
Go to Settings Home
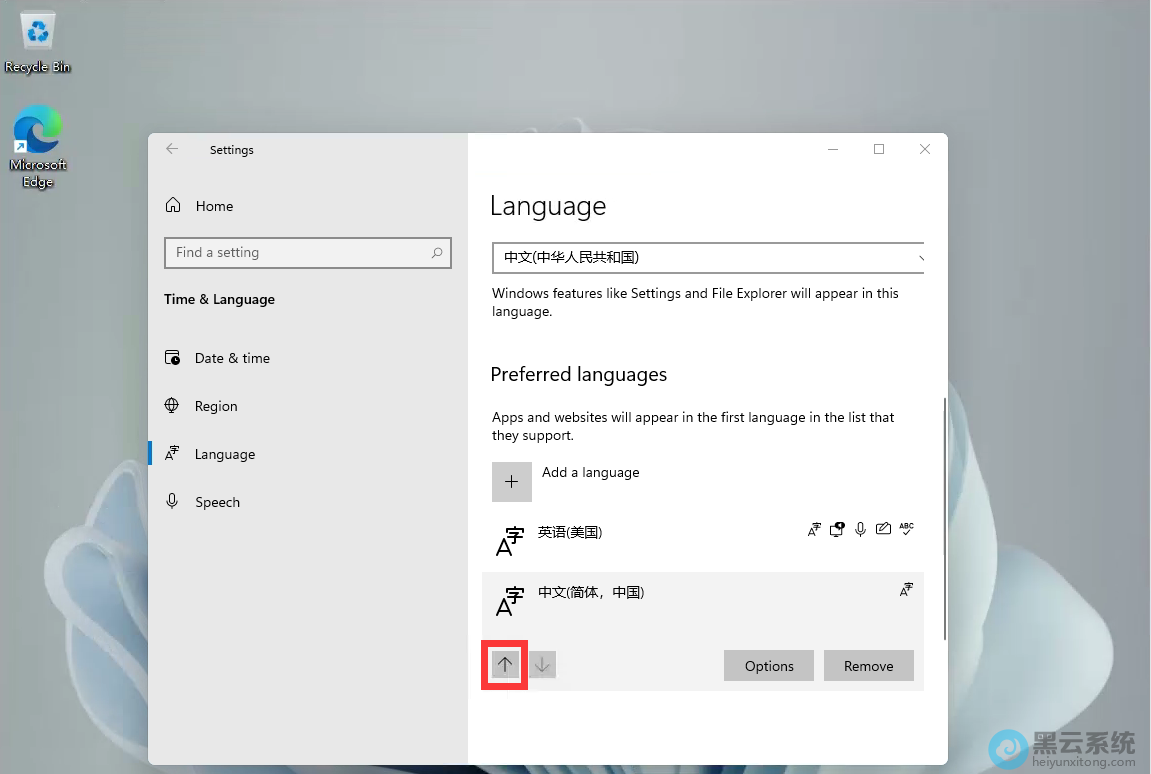click(214, 206)
